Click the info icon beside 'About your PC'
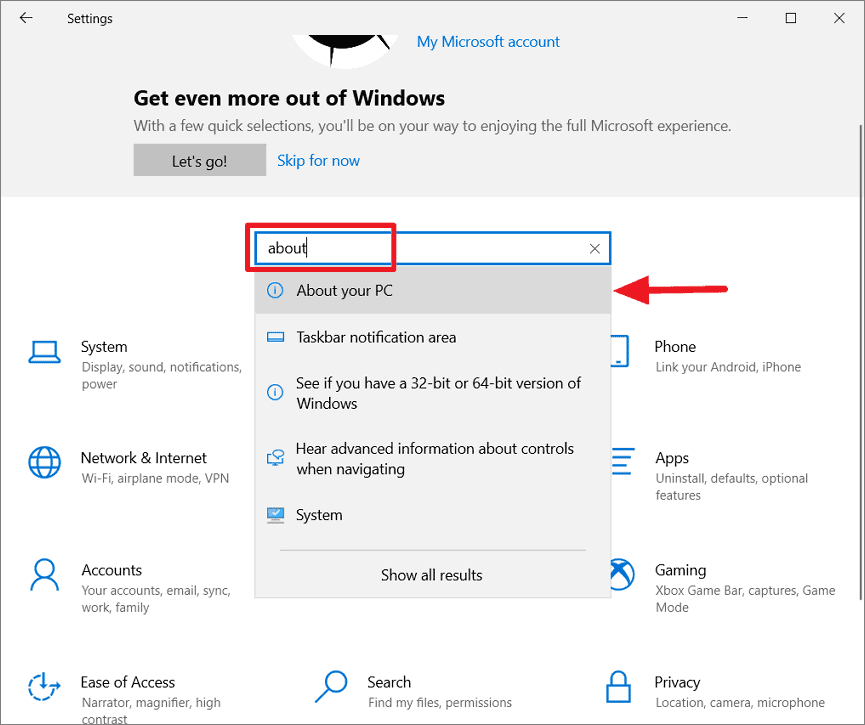 (275, 290)
